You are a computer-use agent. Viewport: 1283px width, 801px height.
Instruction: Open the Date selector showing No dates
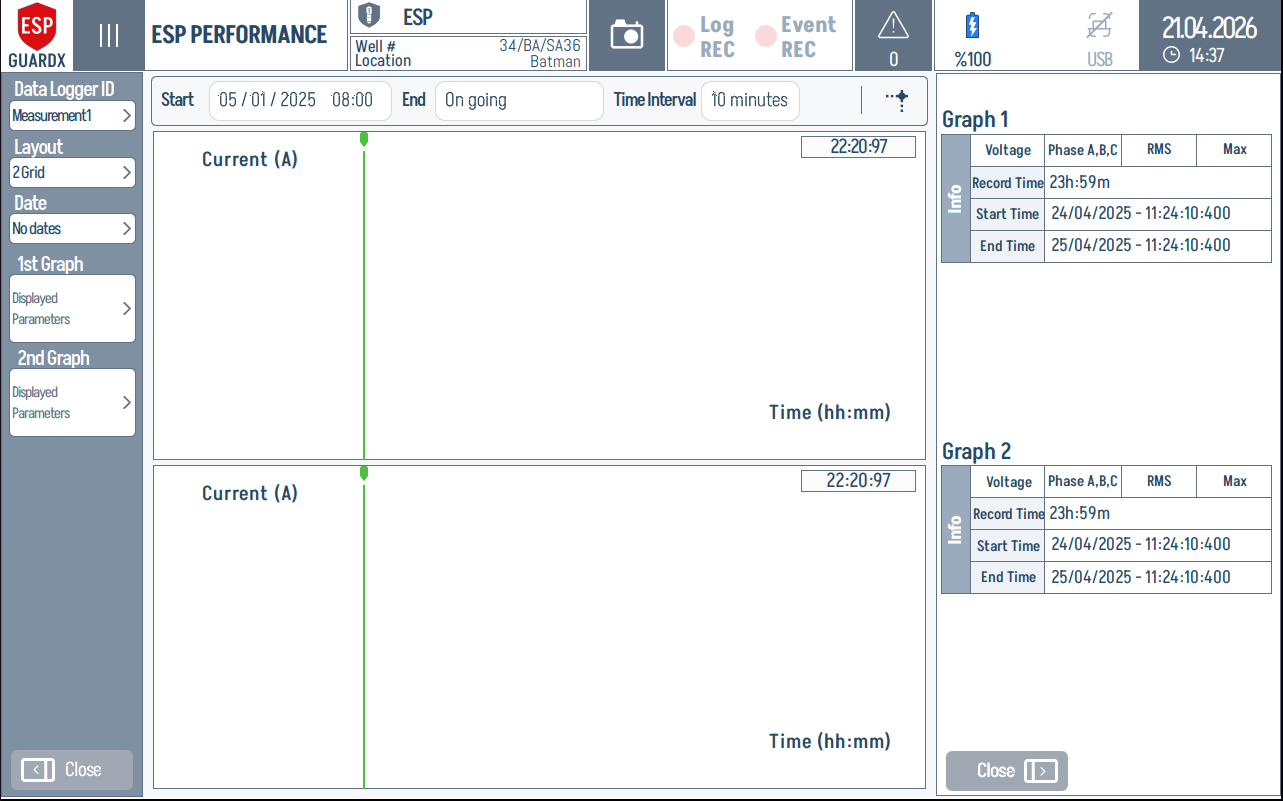pos(71,228)
